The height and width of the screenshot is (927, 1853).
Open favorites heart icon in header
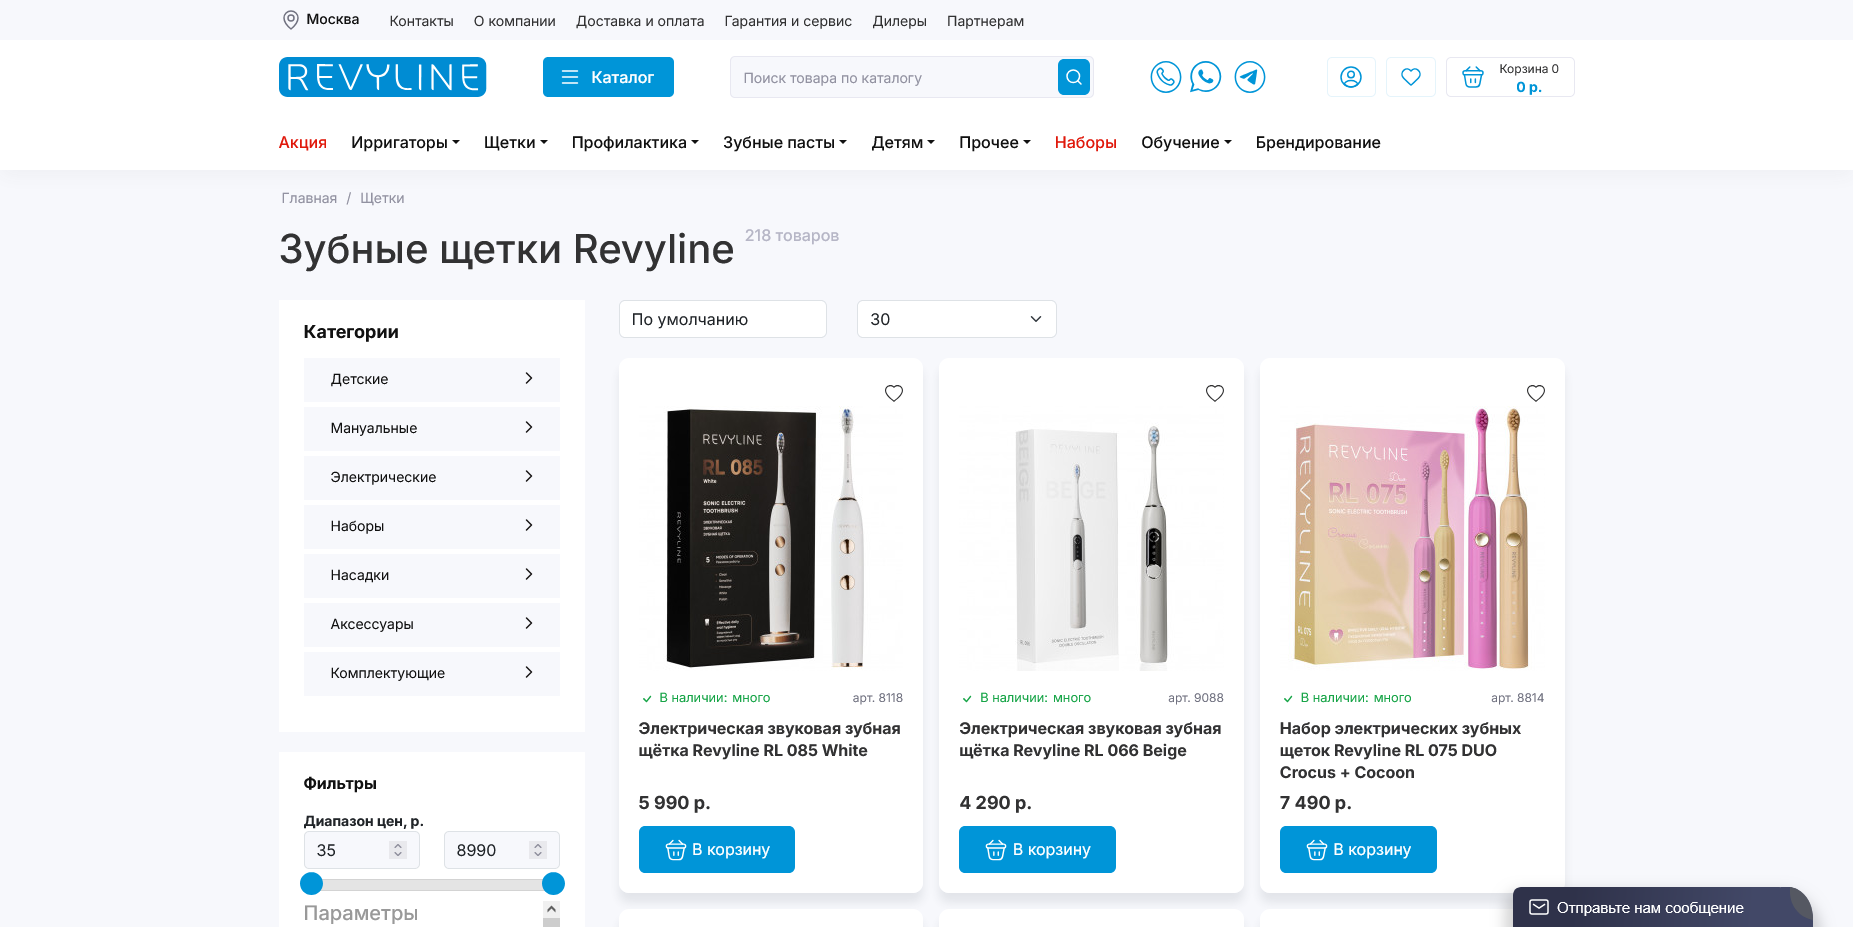pyautogui.click(x=1411, y=77)
